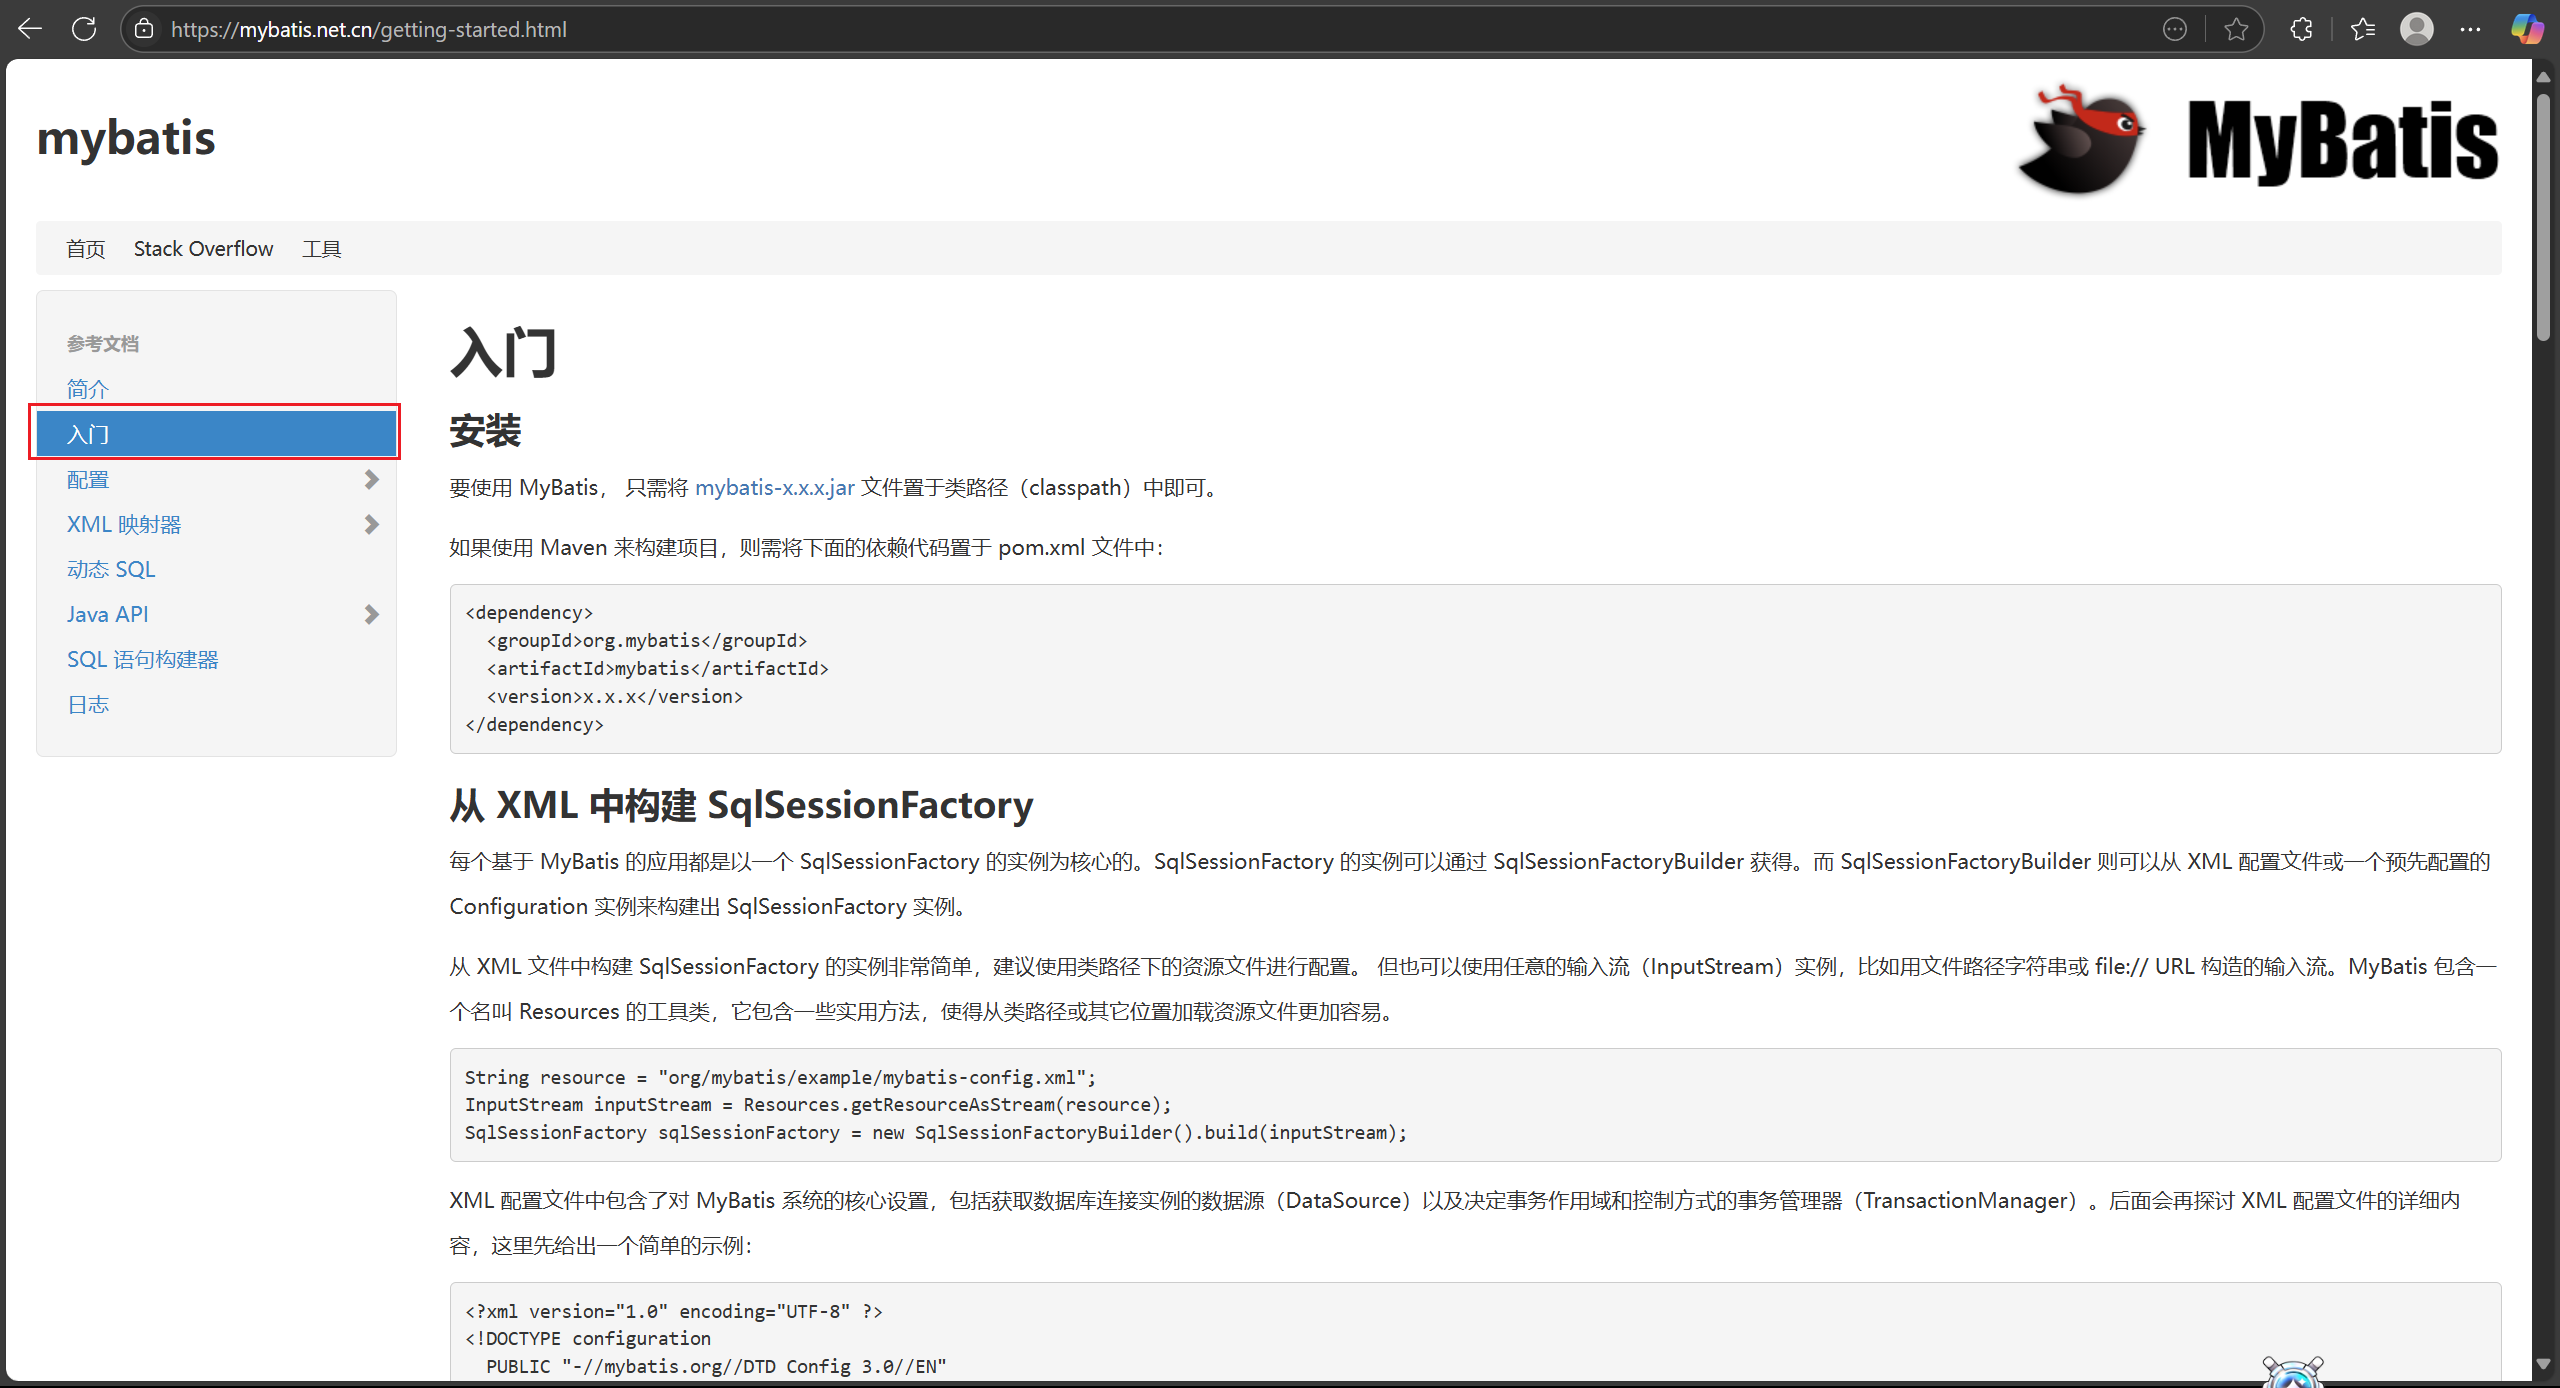Expand the Java API submenu arrow
Screen dimensions: 2560x1388
coord(371,615)
